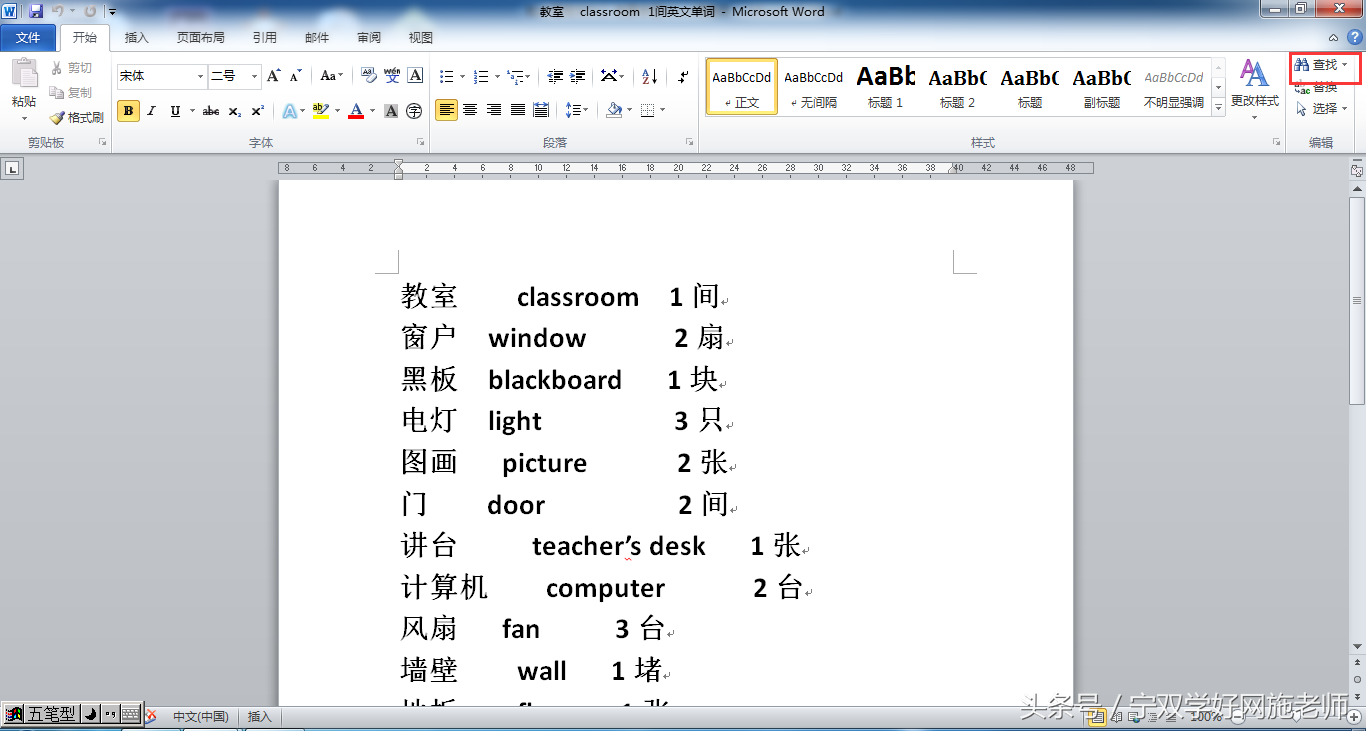Apply the red font color
Image resolution: width=1366 pixels, height=731 pixels.
[x=355, y=111]
